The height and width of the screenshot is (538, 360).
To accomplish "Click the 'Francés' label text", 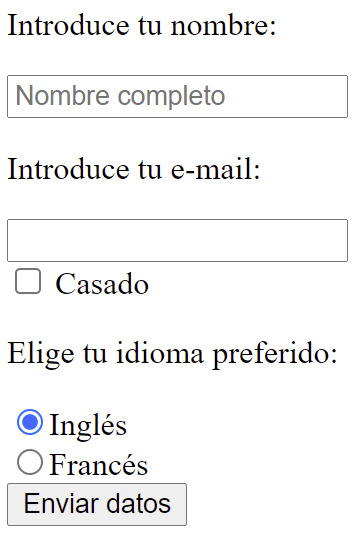I will pos(99,465).
